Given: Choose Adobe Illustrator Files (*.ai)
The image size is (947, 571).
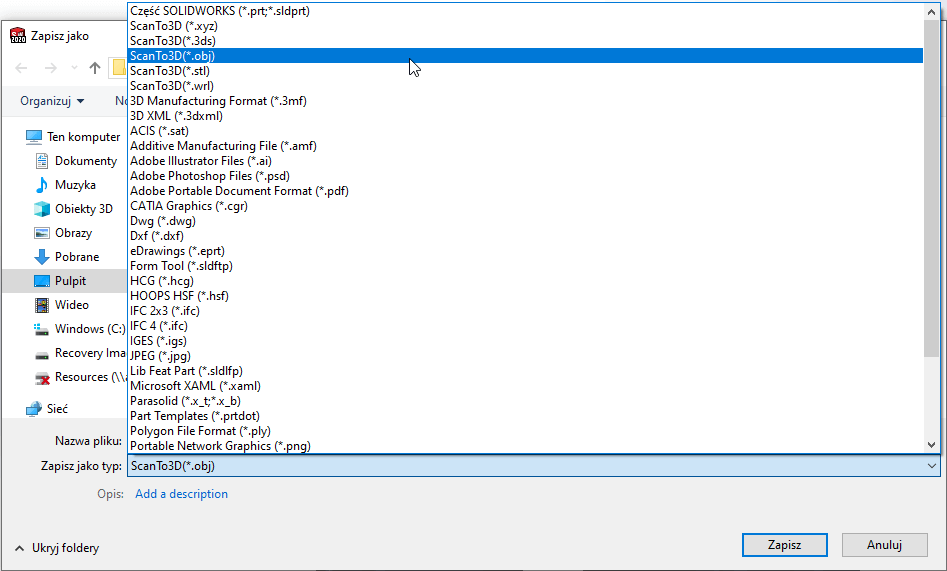Looking at the screenshot, I should [525, 161].
